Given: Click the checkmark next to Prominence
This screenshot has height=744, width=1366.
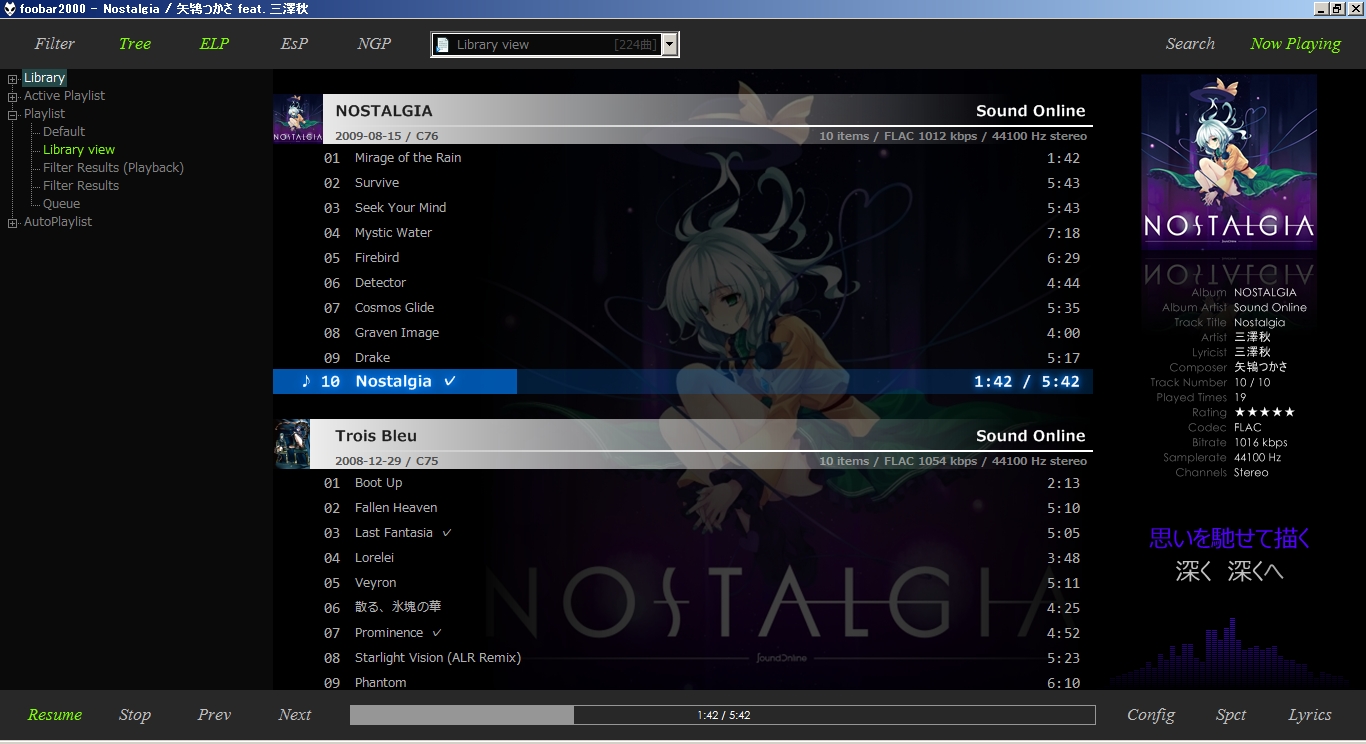Looking at the screenshot, I should 437,633.
